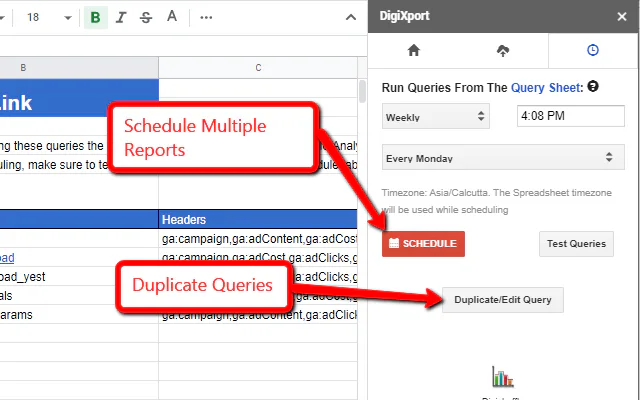Apply strikethrough formatting
The image size is (640, 400).
[146, 18]
